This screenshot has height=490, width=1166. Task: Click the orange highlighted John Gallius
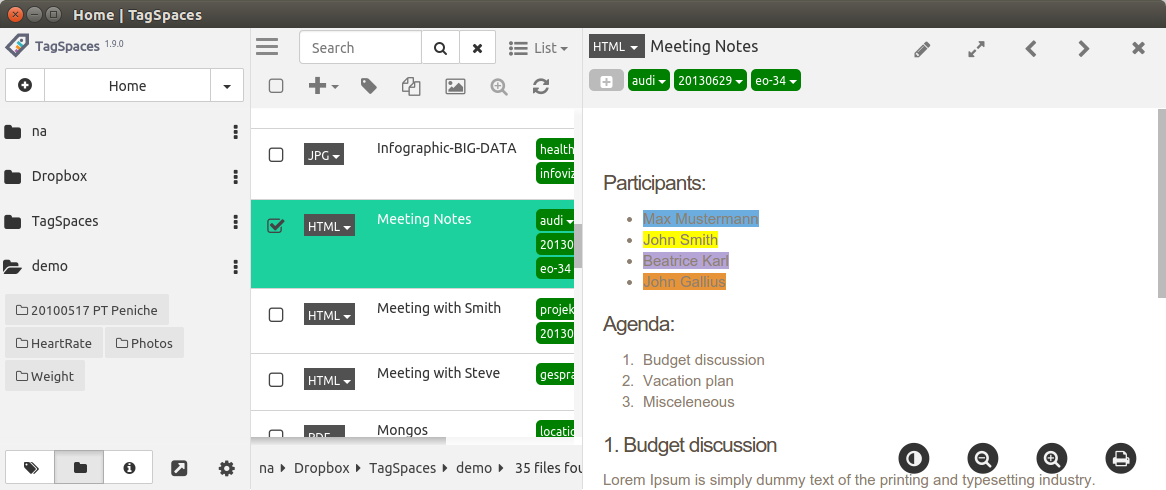684,282
